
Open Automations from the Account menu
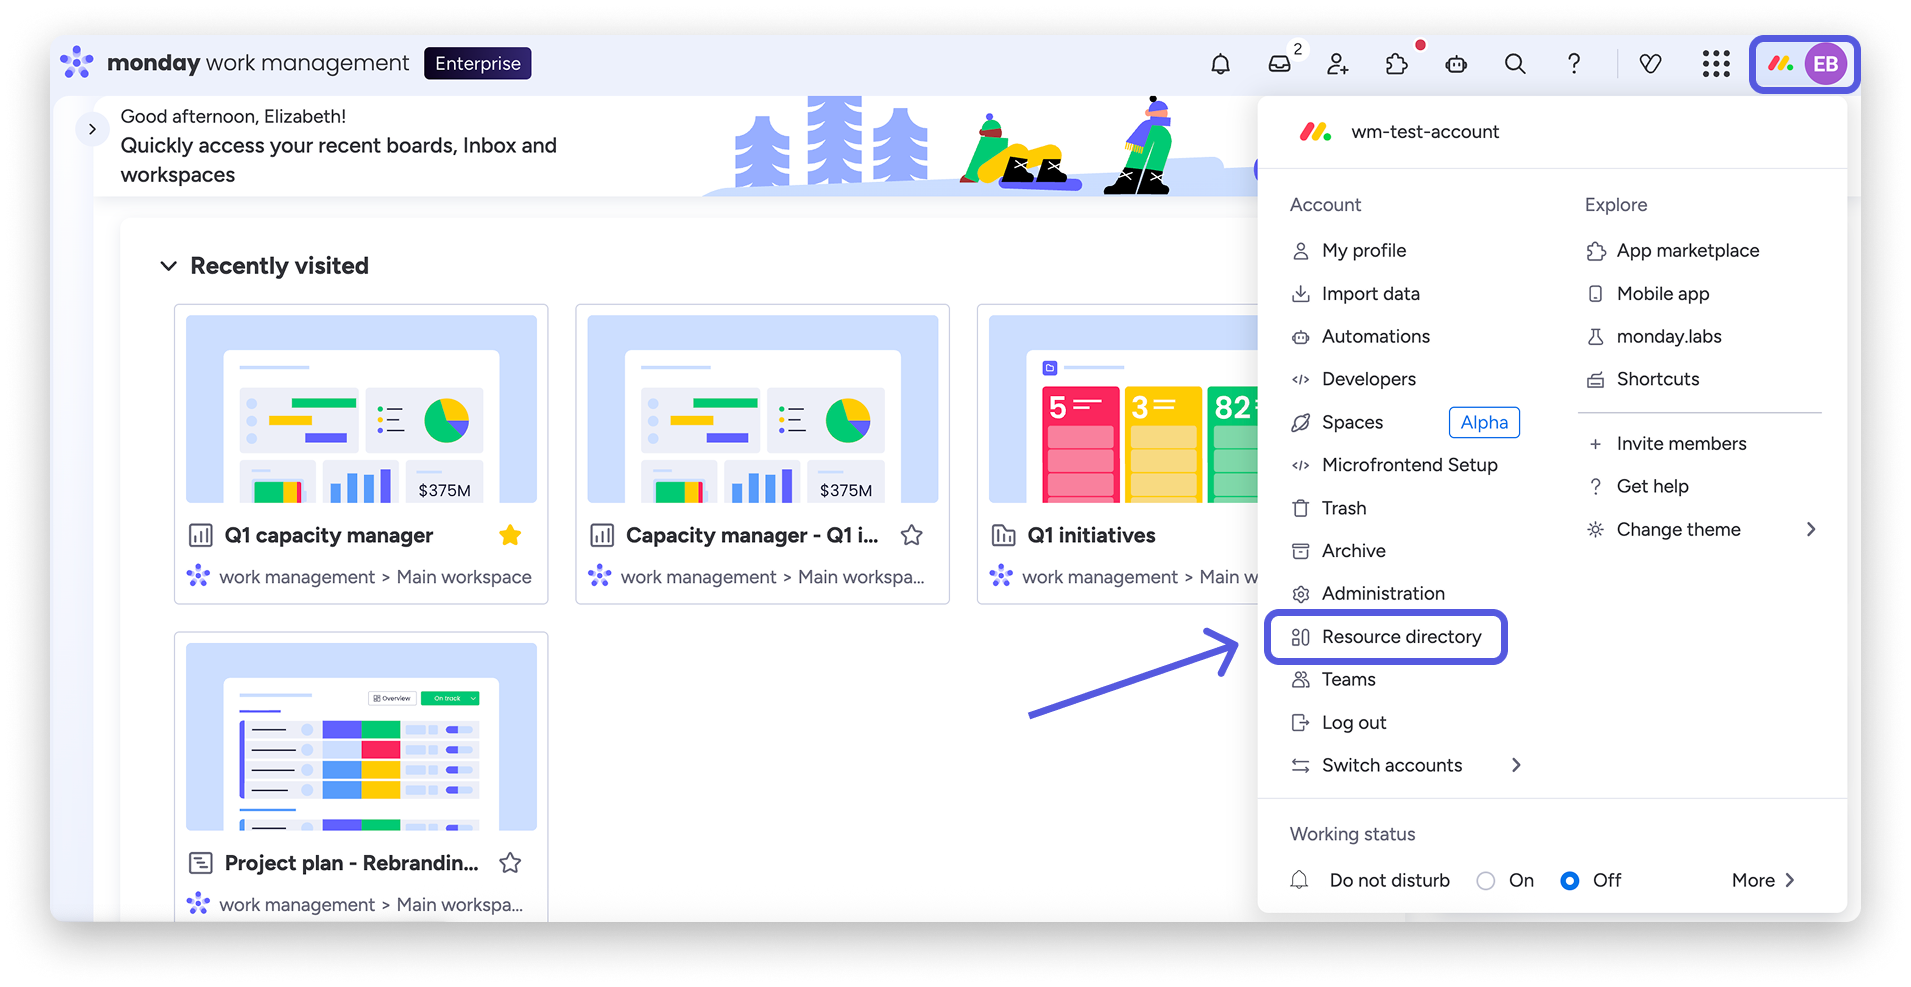click(1376, 337)
